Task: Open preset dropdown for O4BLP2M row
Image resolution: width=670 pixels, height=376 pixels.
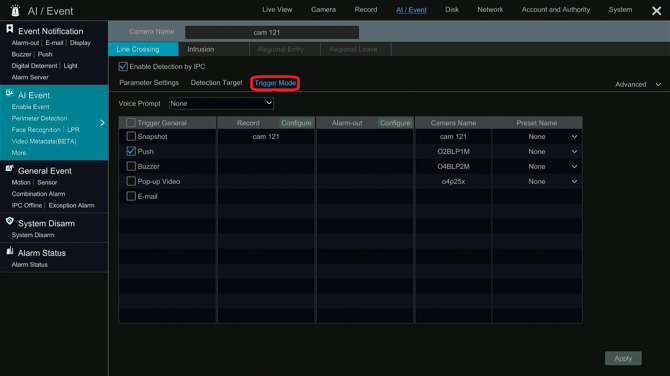Action: (574, 167)
